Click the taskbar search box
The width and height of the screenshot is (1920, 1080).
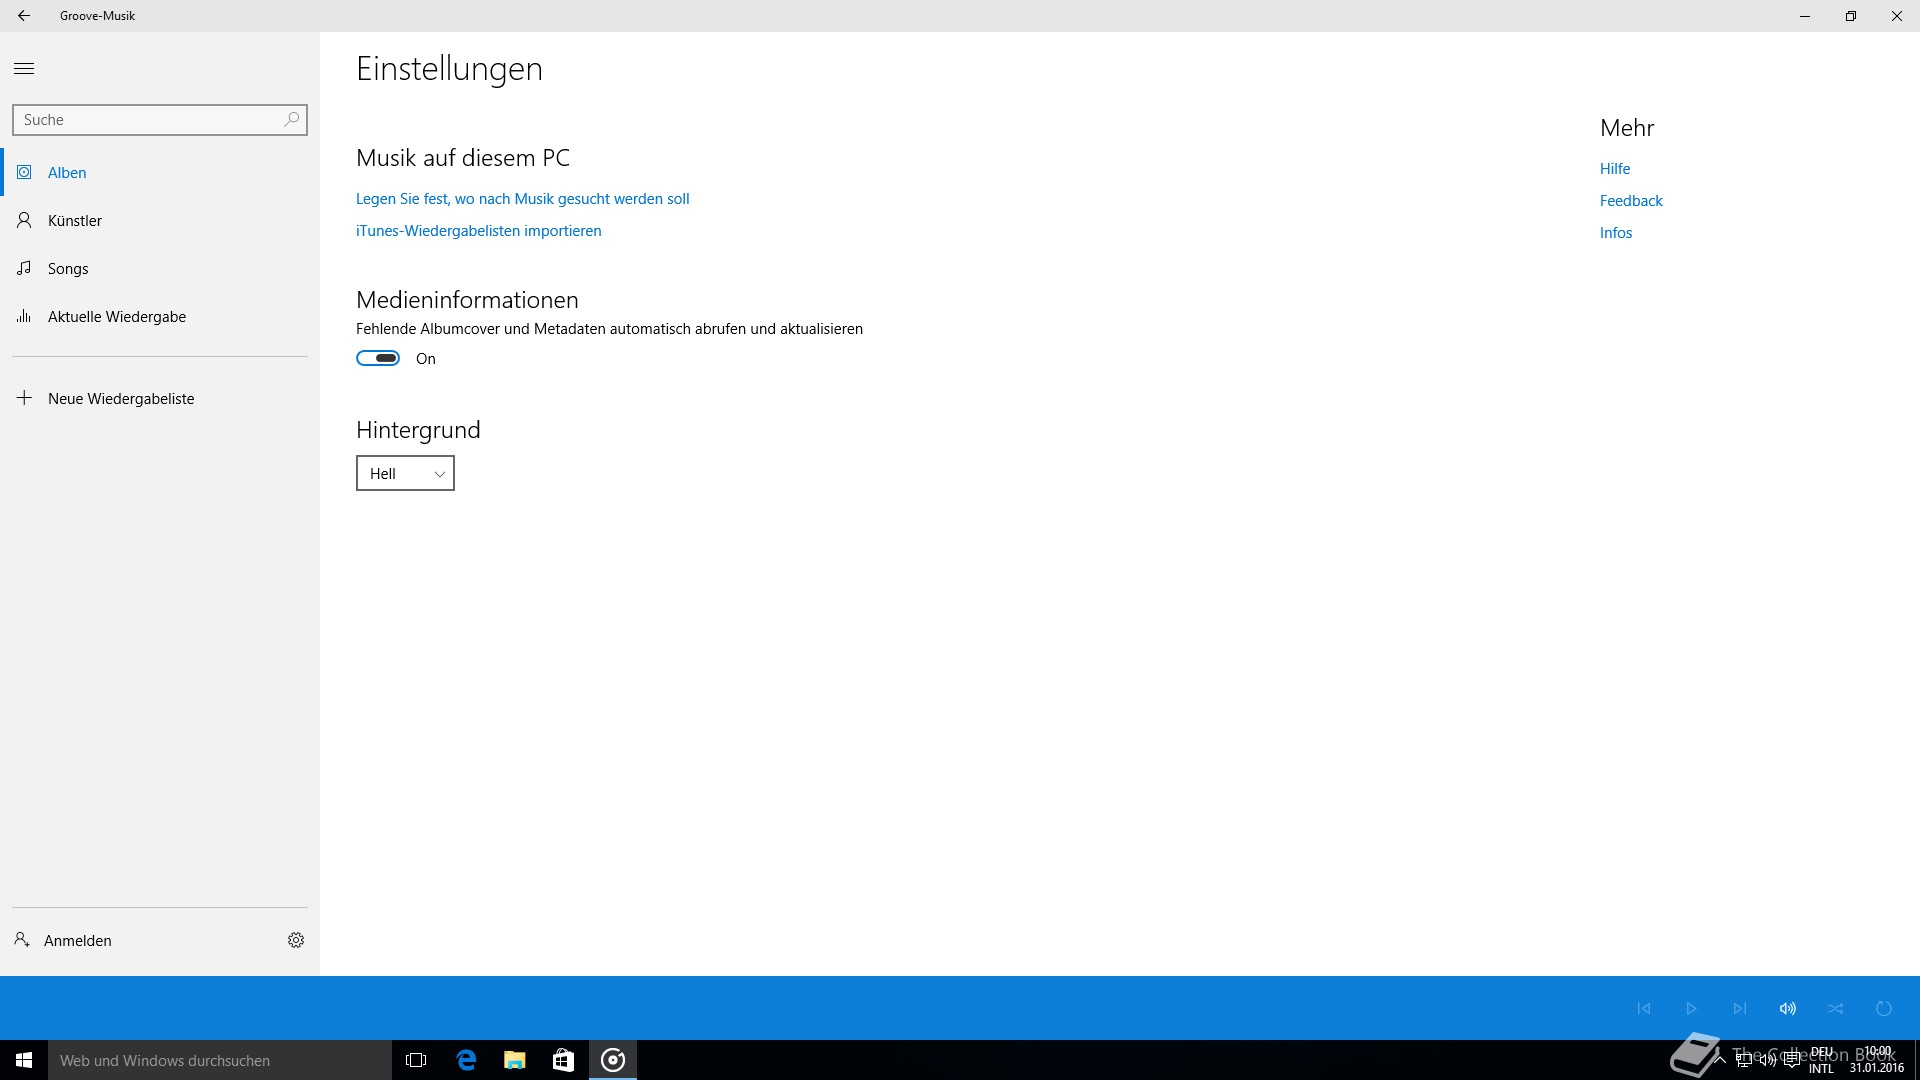pos(220,1060)
